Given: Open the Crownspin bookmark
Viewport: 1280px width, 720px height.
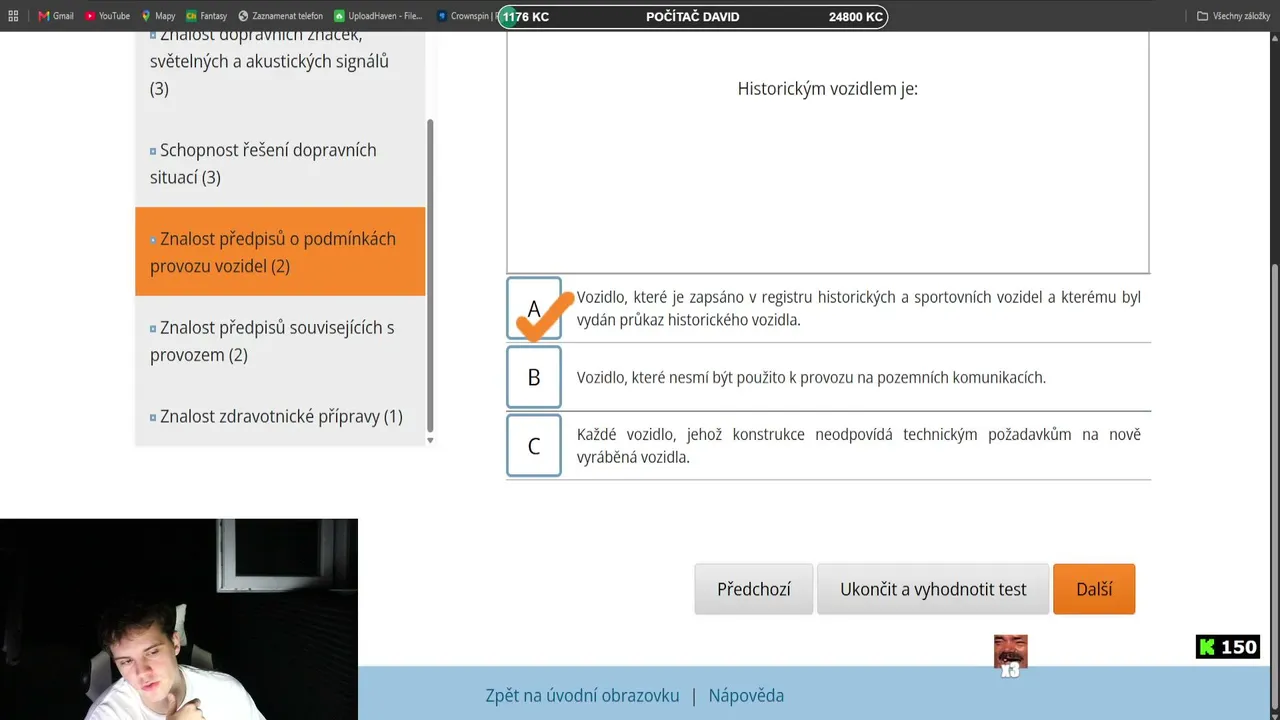Looking at the screenshot, I should click(468, 16).
